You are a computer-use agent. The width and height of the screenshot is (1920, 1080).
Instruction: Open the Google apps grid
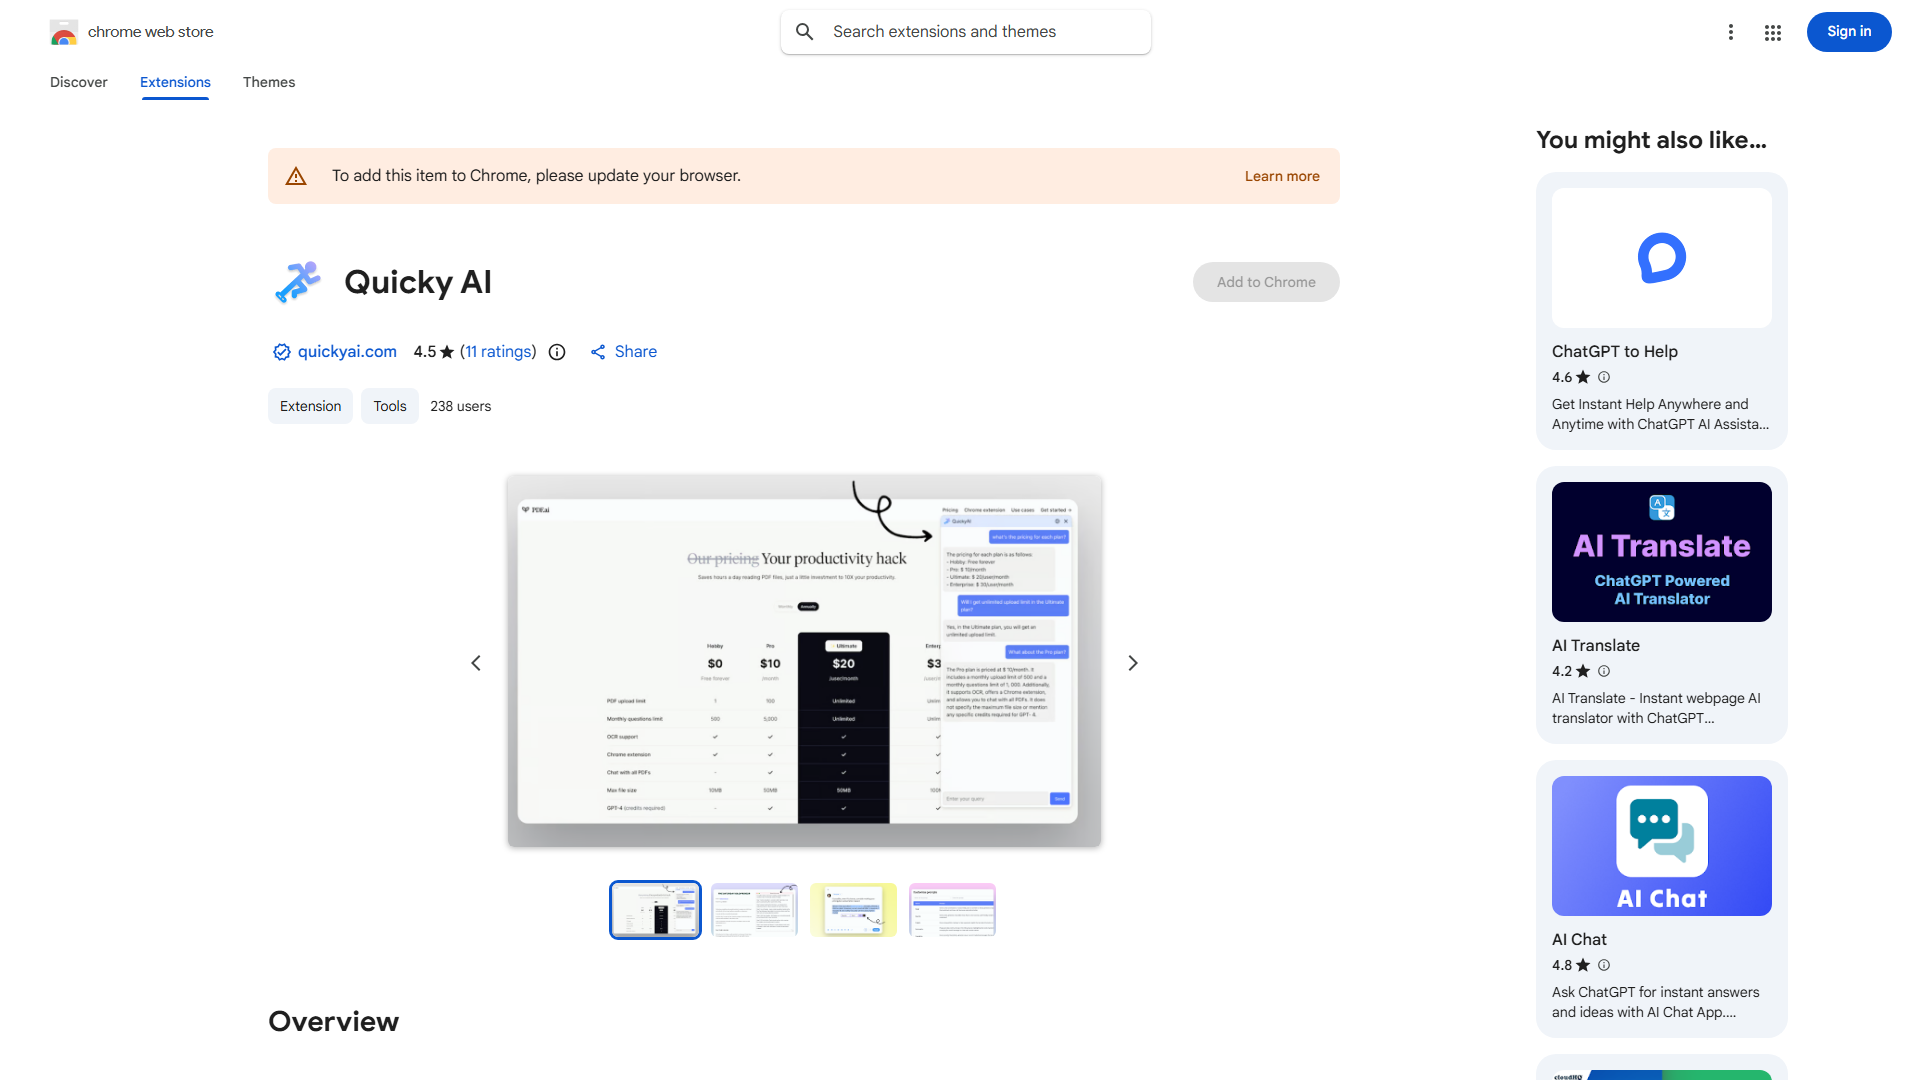(x=1772, y=32)
